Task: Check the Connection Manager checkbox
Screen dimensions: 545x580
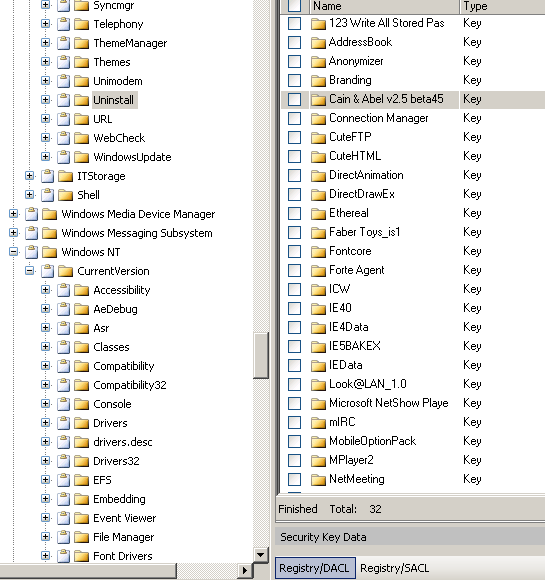Action: (295, 119)
